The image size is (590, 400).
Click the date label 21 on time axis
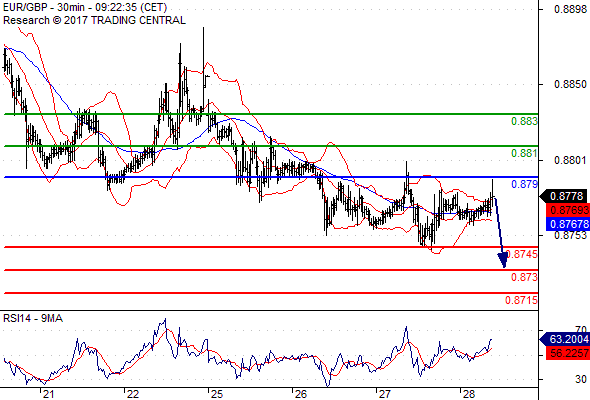pos(48,394)
